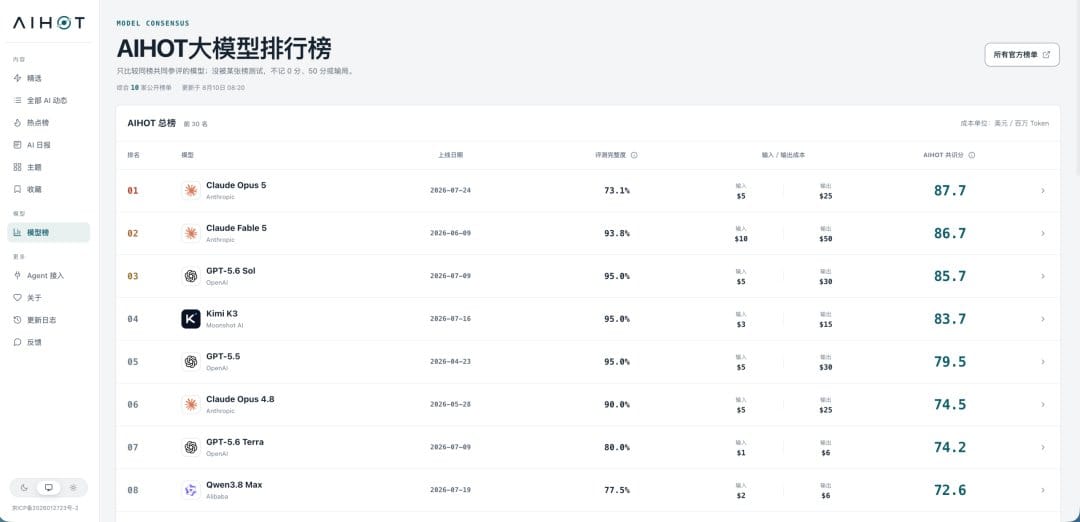This screenshot has width=1080, height=522.
Task: Click the 72.6 consensus score
Action: pos(950,490)
